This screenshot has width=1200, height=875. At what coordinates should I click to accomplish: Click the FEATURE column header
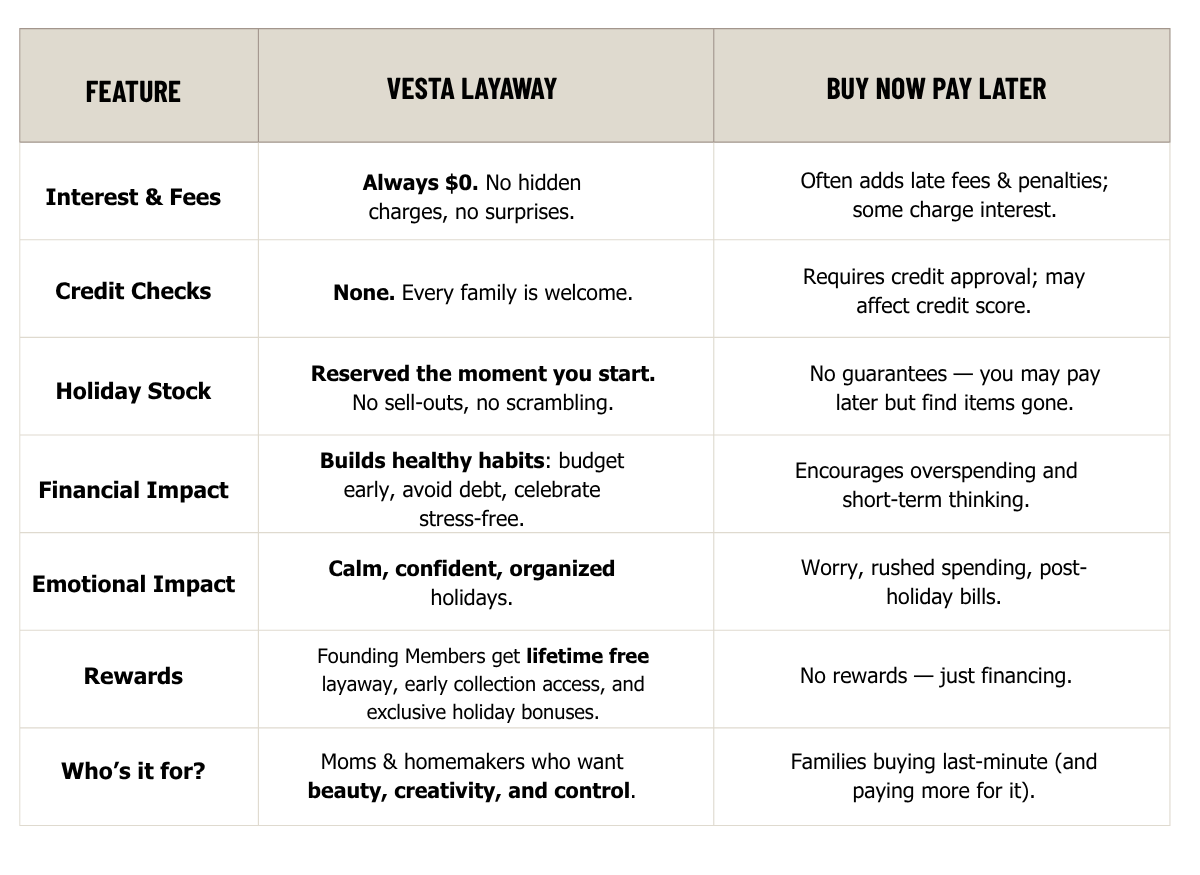(x=133, y=92)
